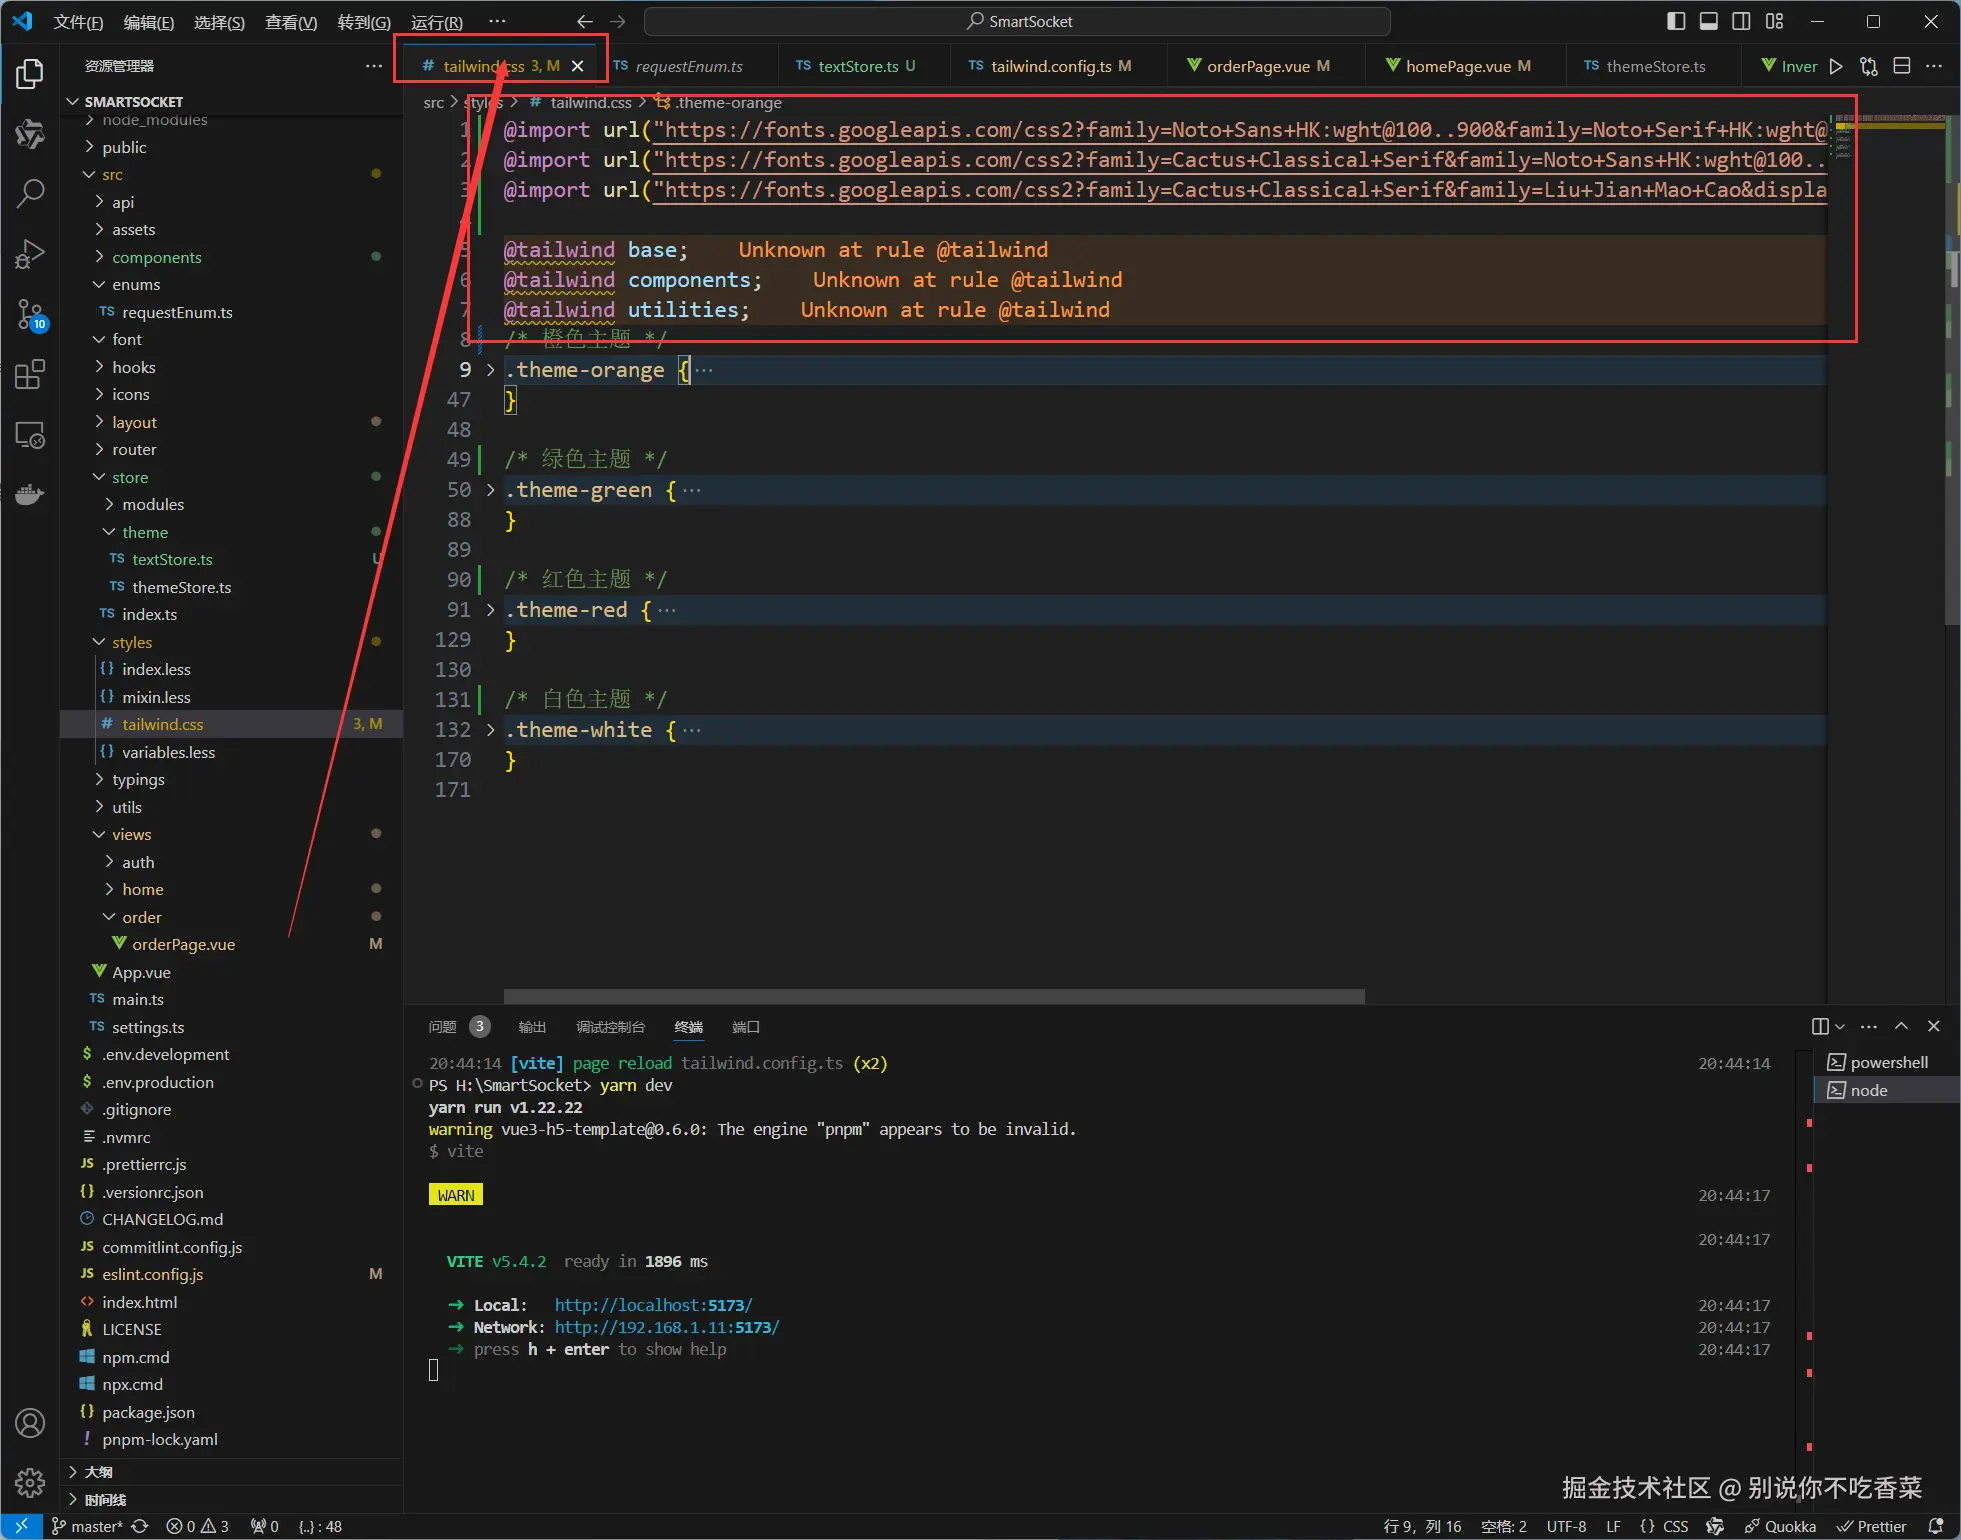
Task: Click the Accounts icon in activity bar
Action: [x=30, y=1422]
